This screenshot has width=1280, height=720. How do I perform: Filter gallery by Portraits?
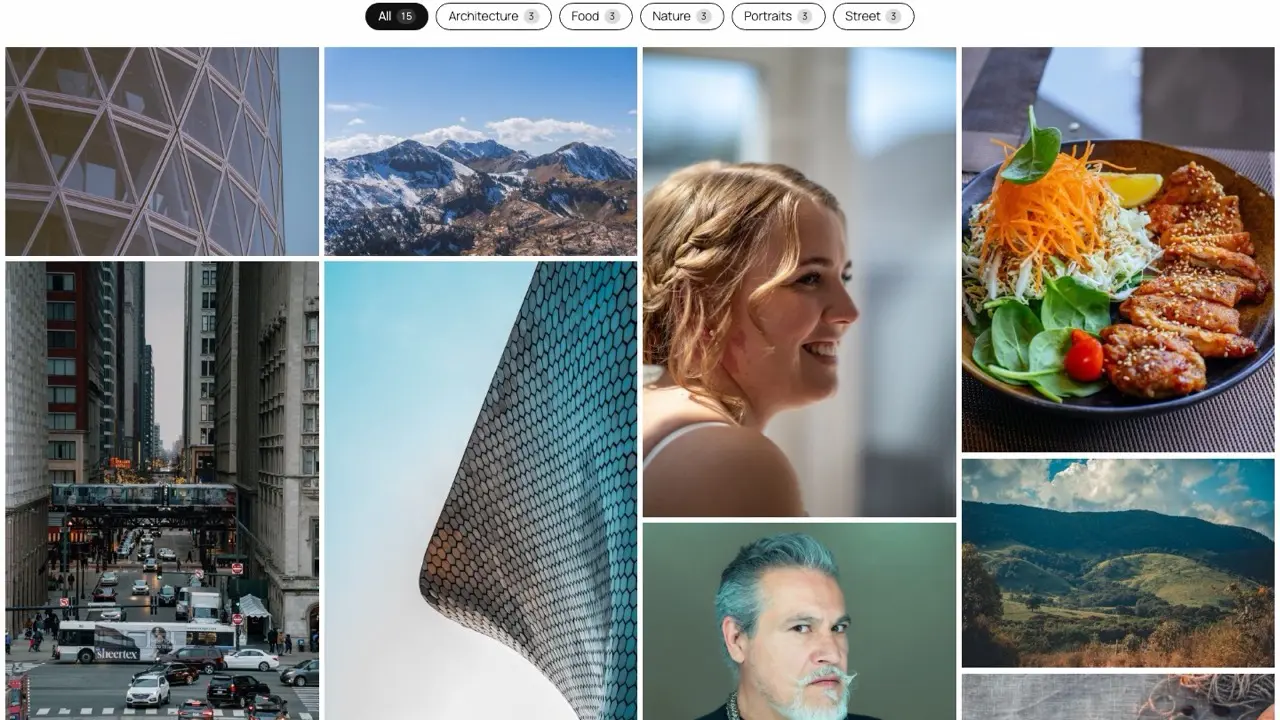click(x=778, y=16)
